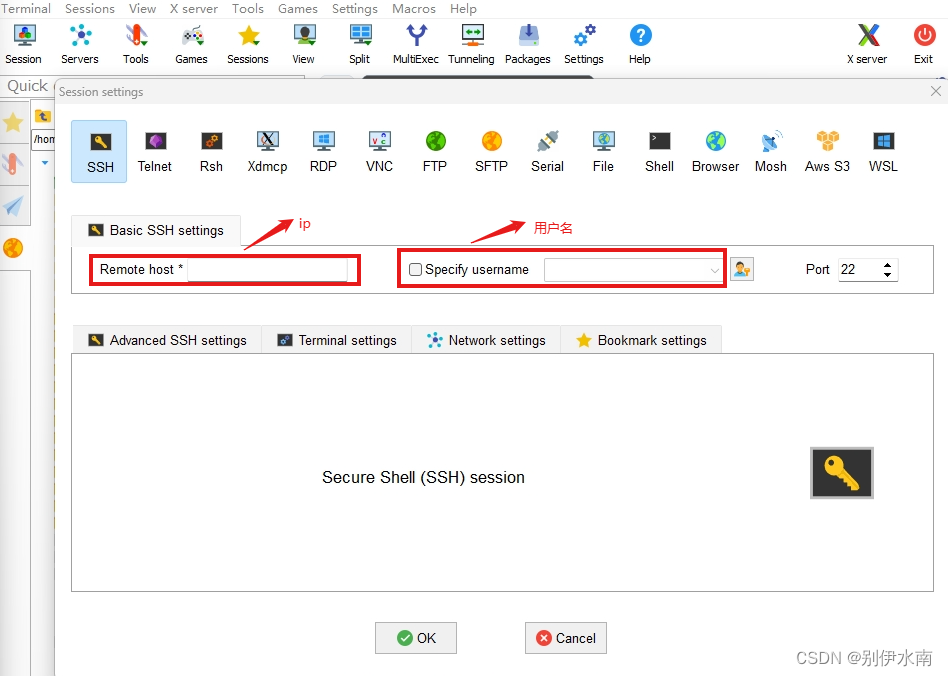948x676 pixels.
Task: Activate the Split toolbar icon
Action: pyautogui.click(x=360, y=44)
